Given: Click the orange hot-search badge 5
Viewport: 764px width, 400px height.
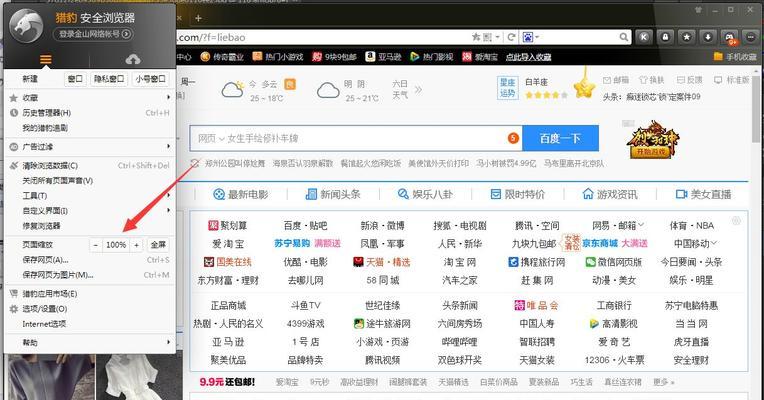Looking at the screenshot, I should tap(513, 138).
